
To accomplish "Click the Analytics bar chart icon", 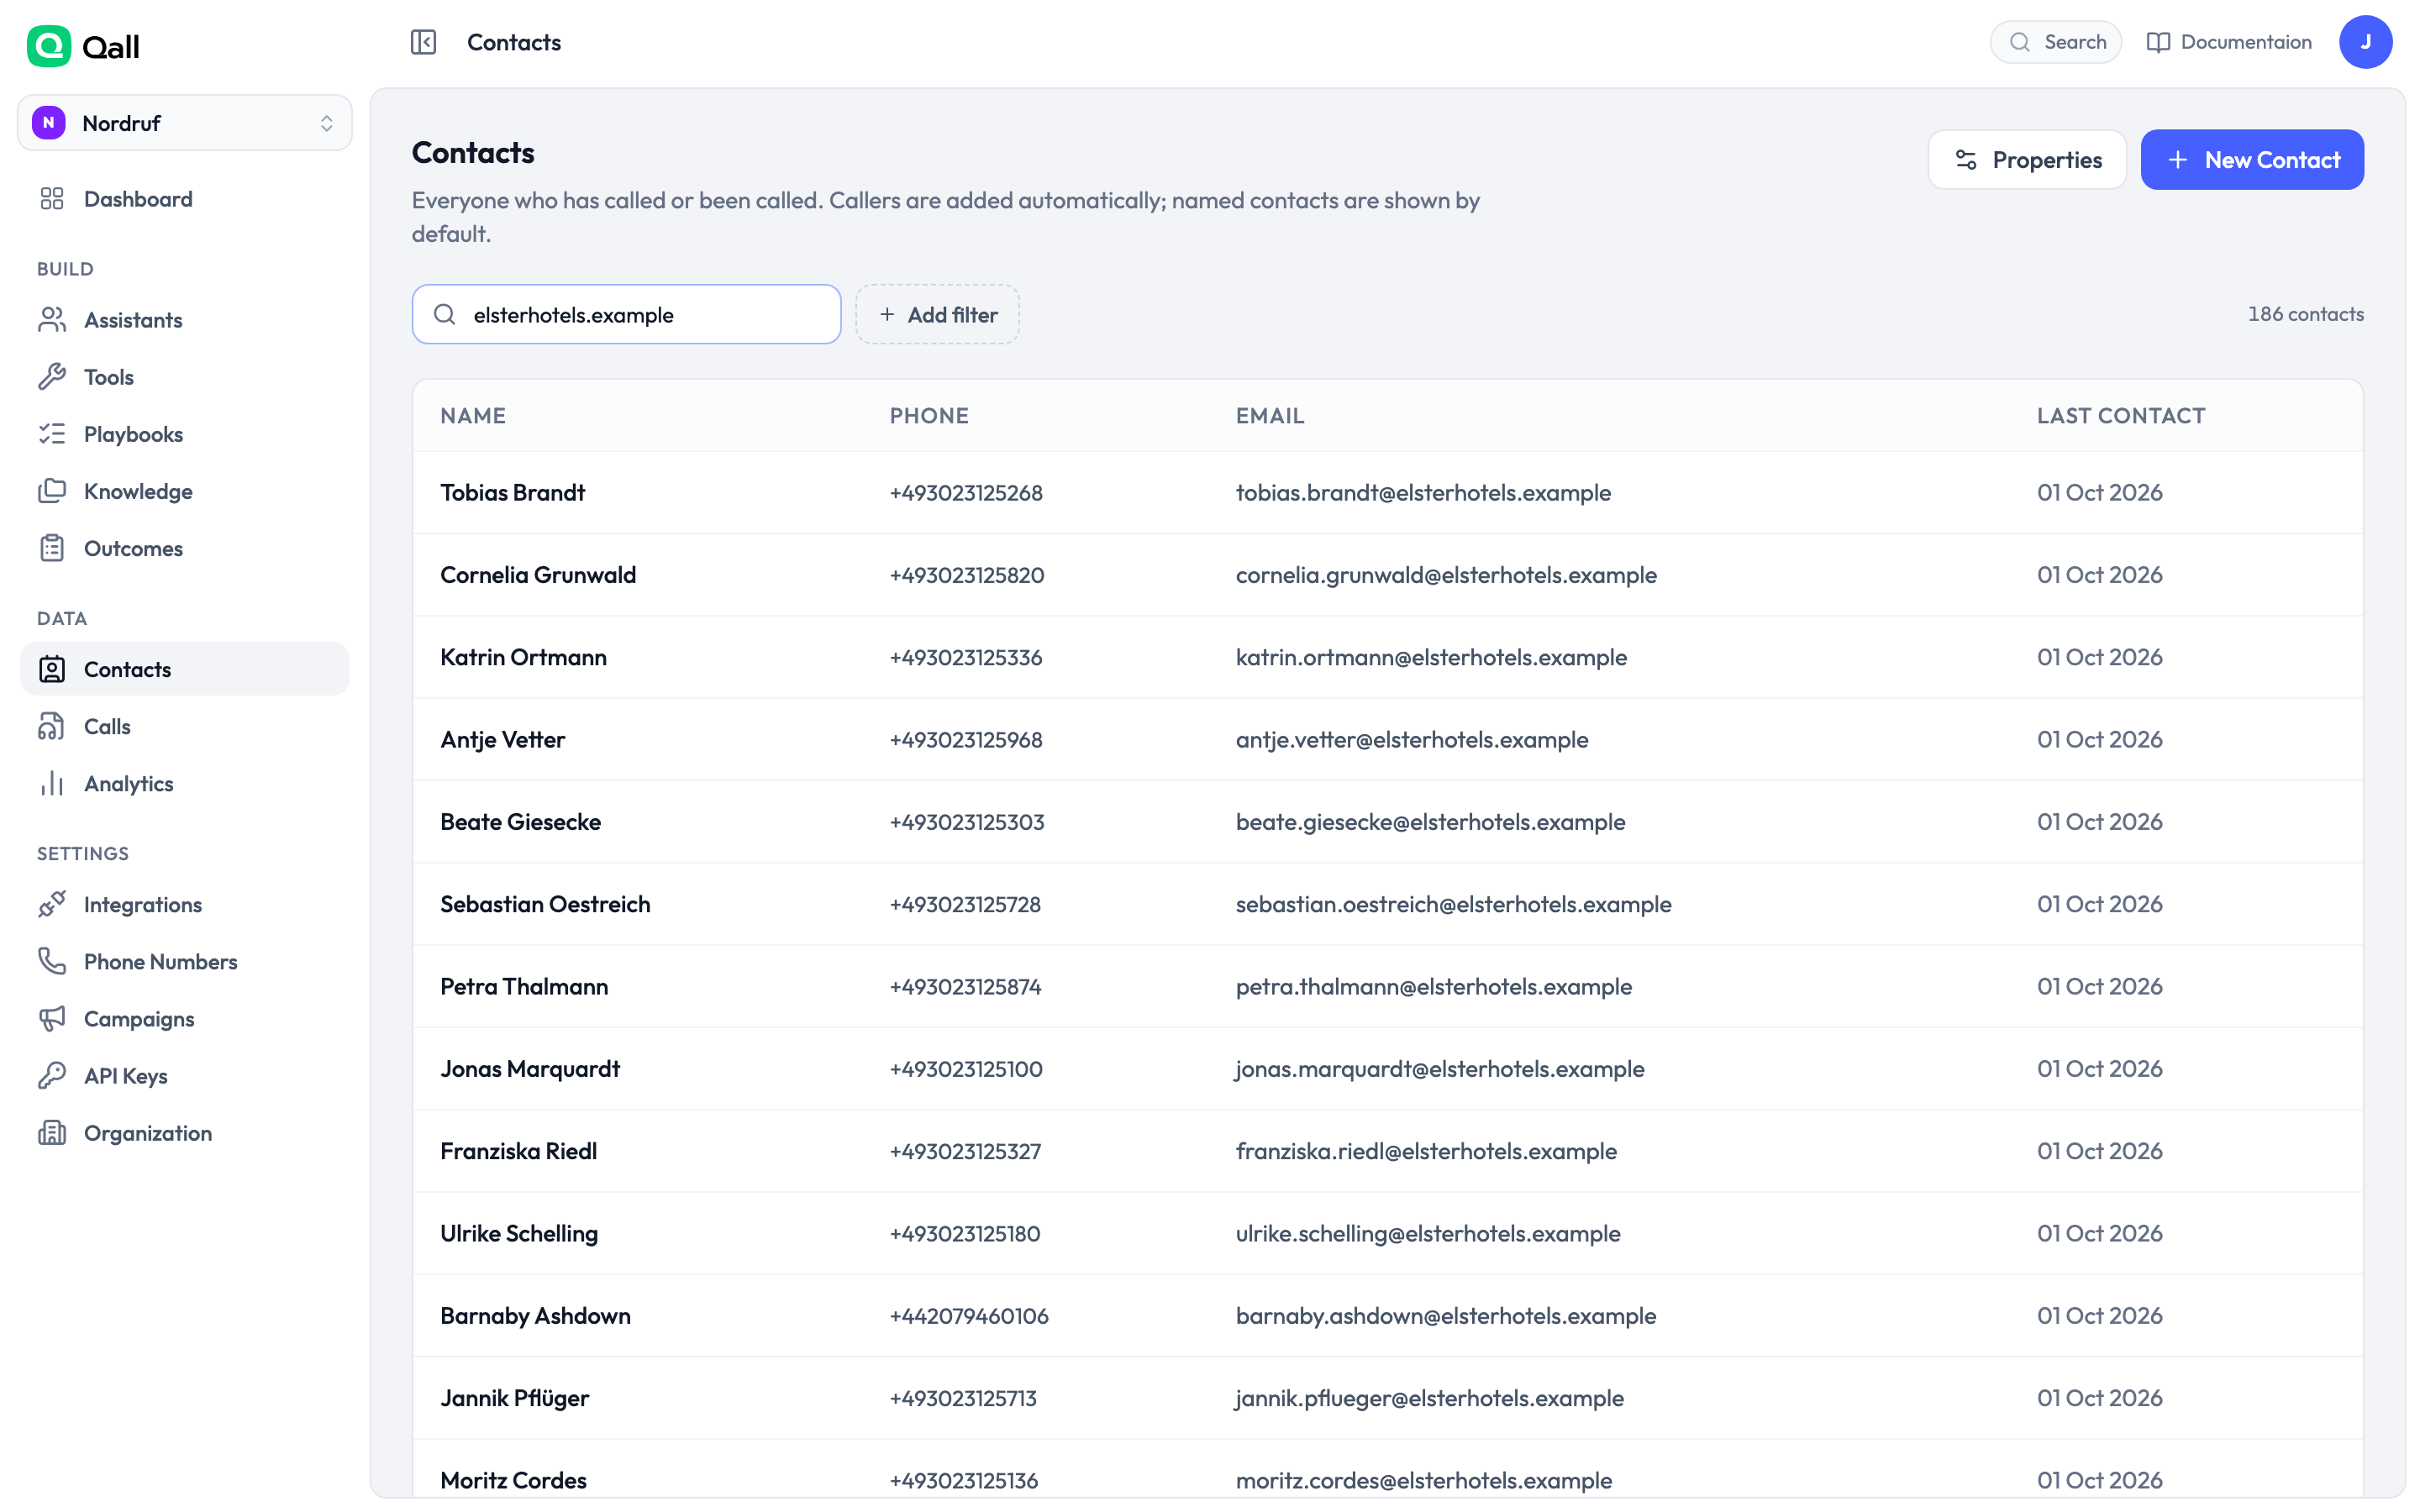I will pyautogui.click(x=52, y=783).
